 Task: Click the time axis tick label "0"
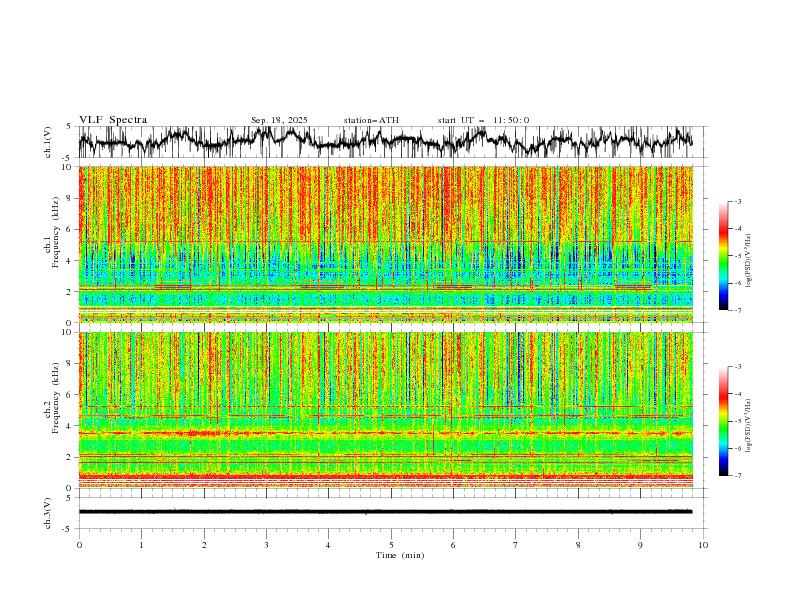tap(79, 545)
